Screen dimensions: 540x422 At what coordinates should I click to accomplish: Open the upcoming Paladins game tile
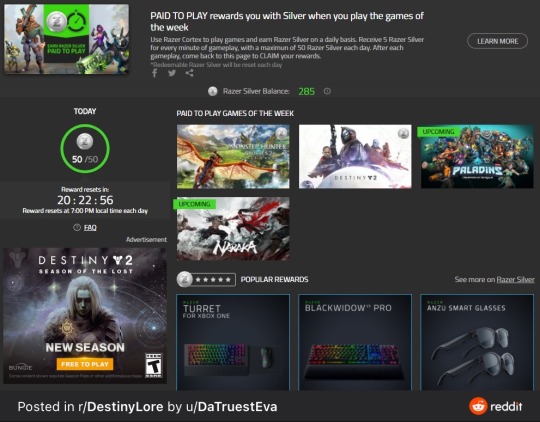477,156
